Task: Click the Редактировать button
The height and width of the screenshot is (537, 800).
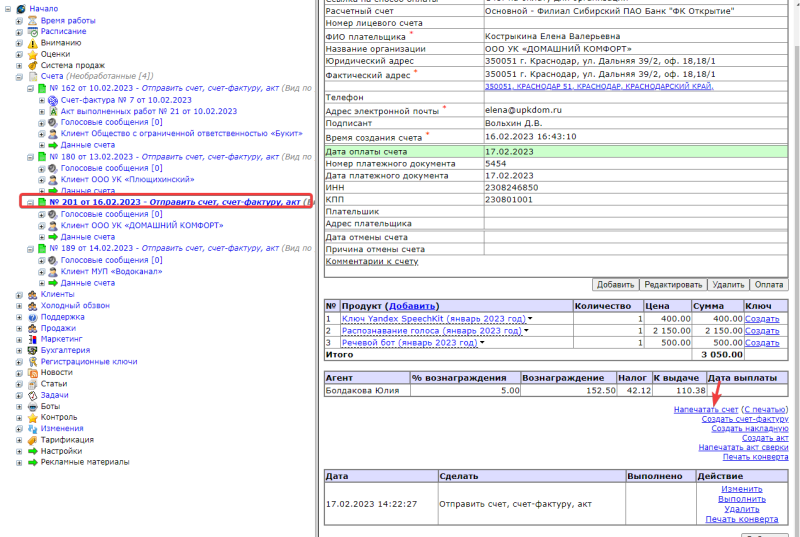Action: click(x=673, y=285)
